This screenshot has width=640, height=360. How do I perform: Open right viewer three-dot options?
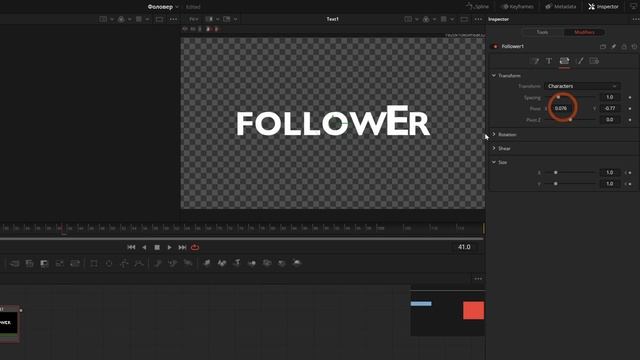[478, 19]
